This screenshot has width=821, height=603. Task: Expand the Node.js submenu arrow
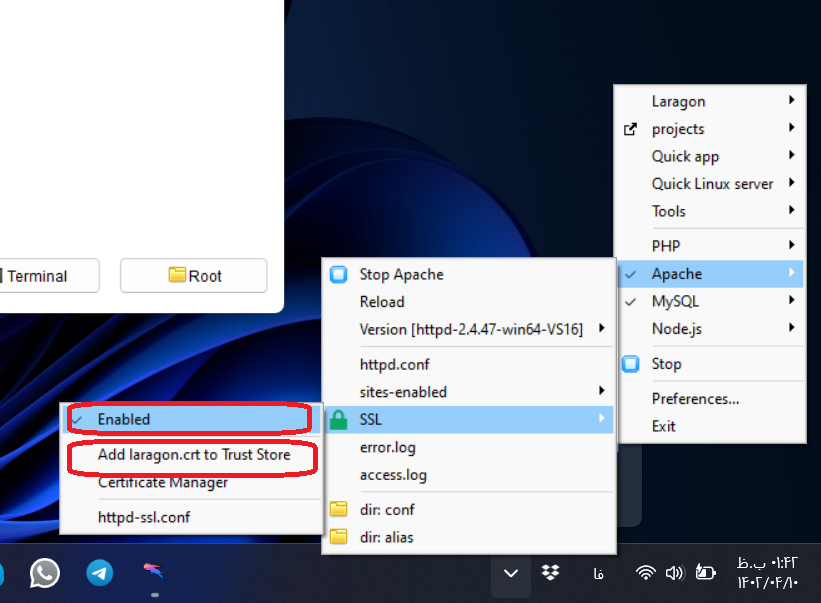point(792,328)
